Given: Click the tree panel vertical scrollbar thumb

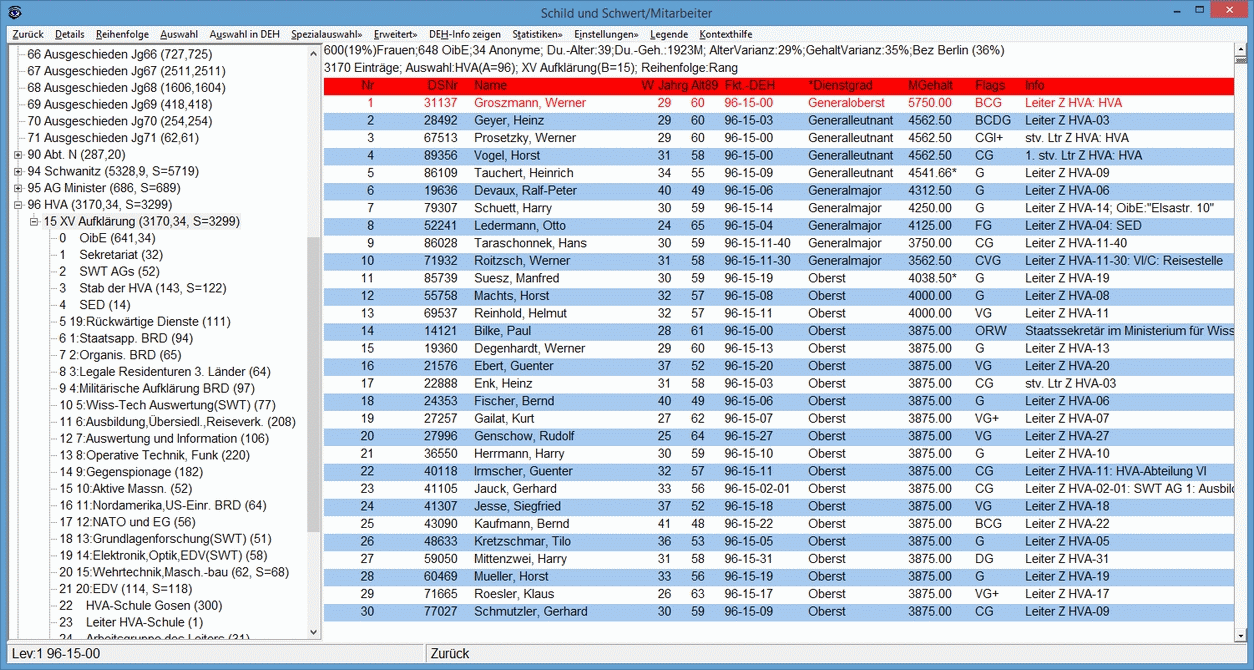Looking at the screenshot, I should coord(314,385).
